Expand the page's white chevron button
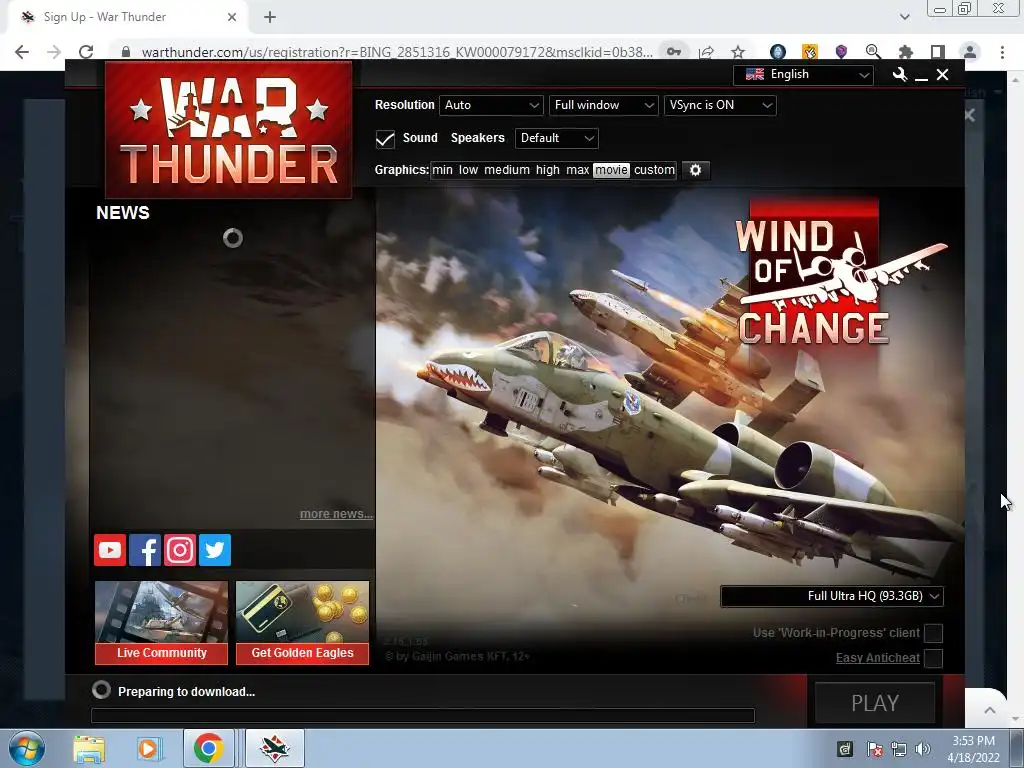1024x768 pixels. (990, 711)
